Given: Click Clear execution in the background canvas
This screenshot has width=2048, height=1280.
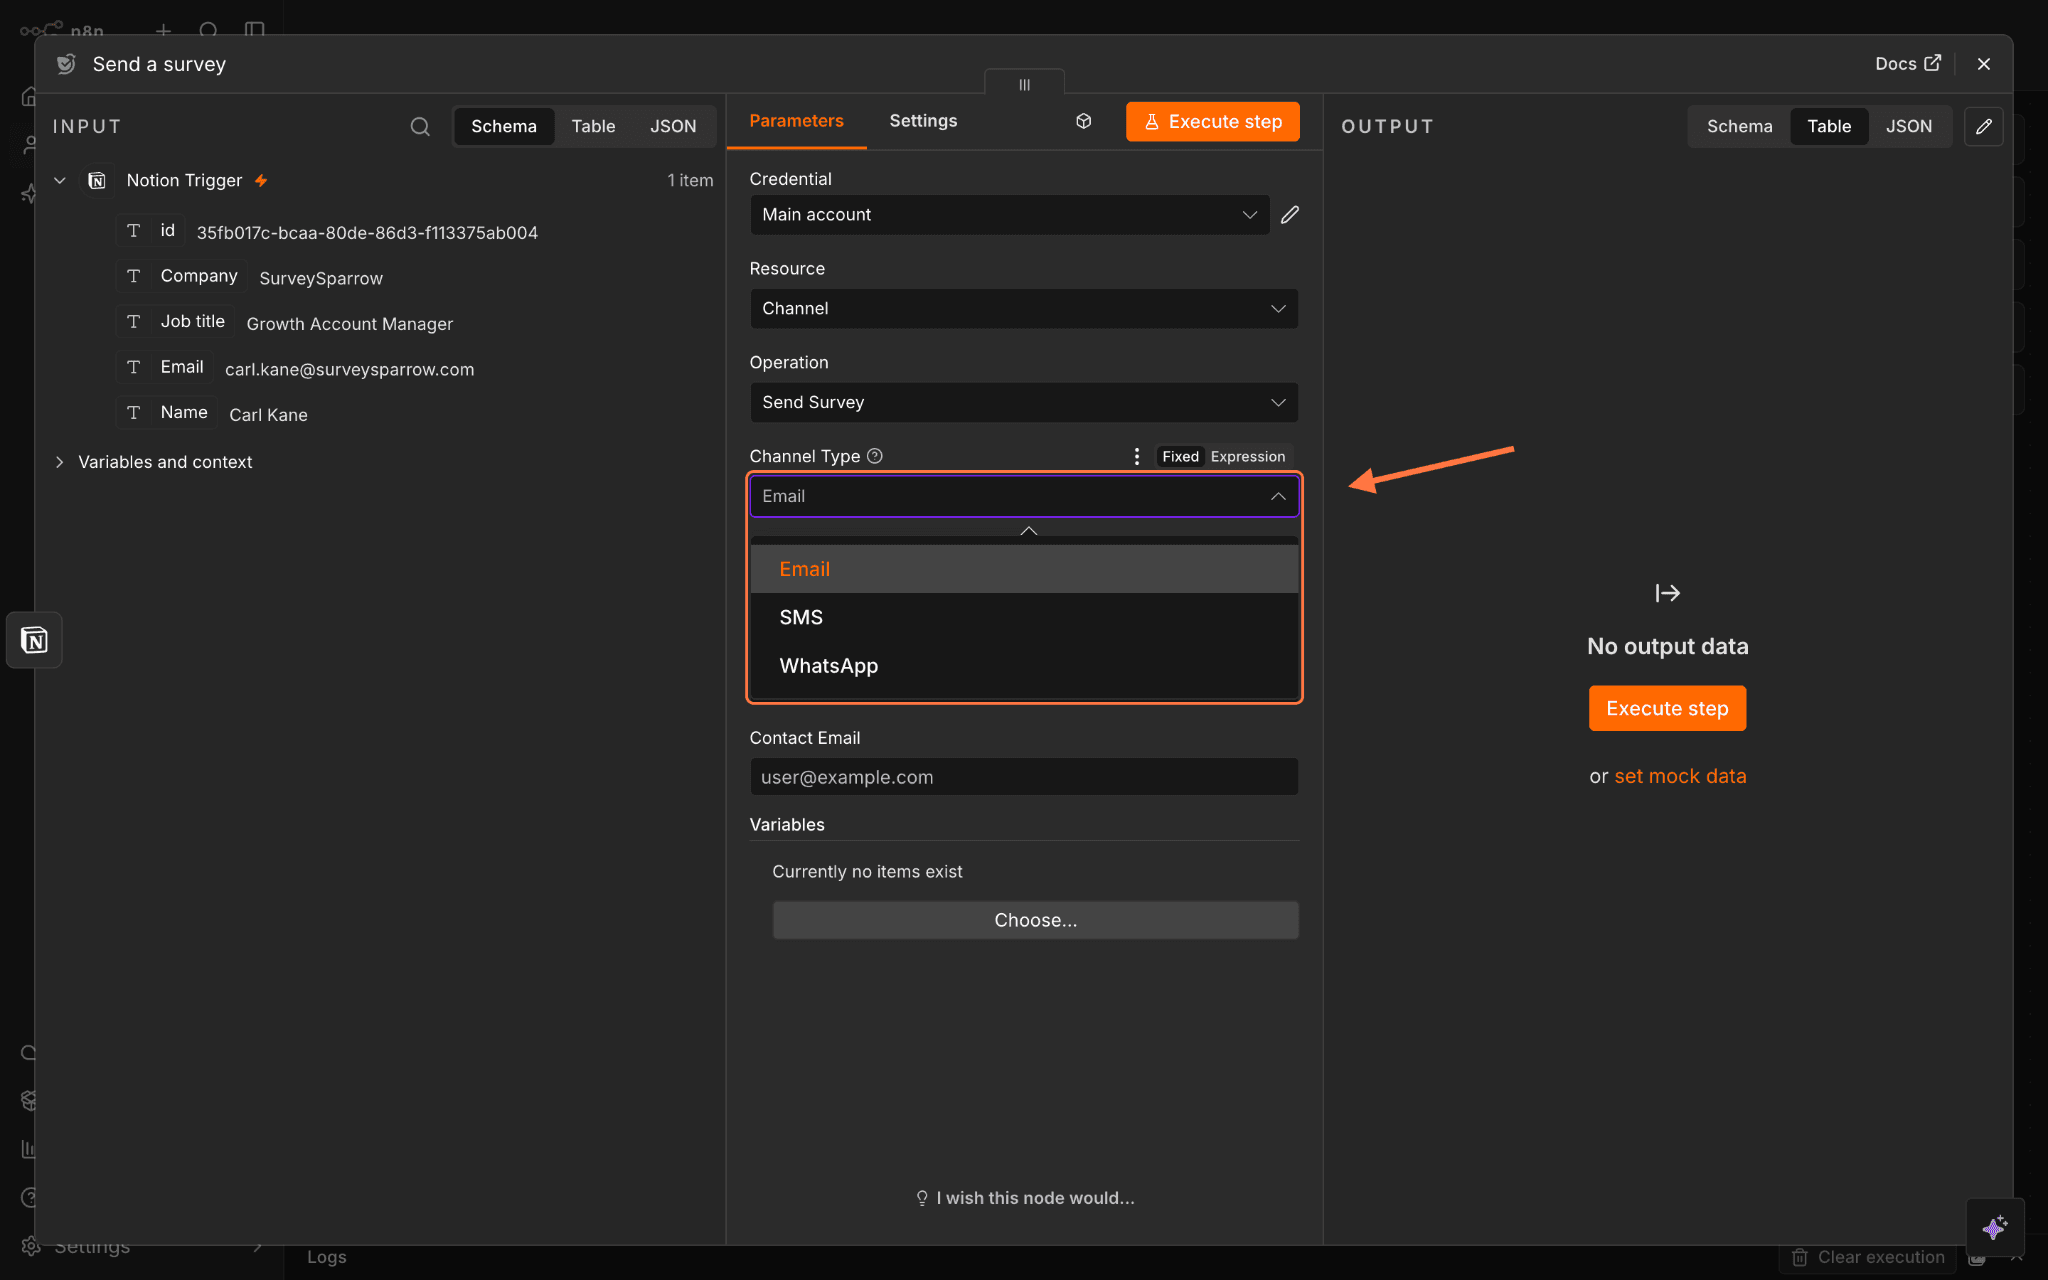Looking at the screenshot, I should click(x=1869, y=1257).
